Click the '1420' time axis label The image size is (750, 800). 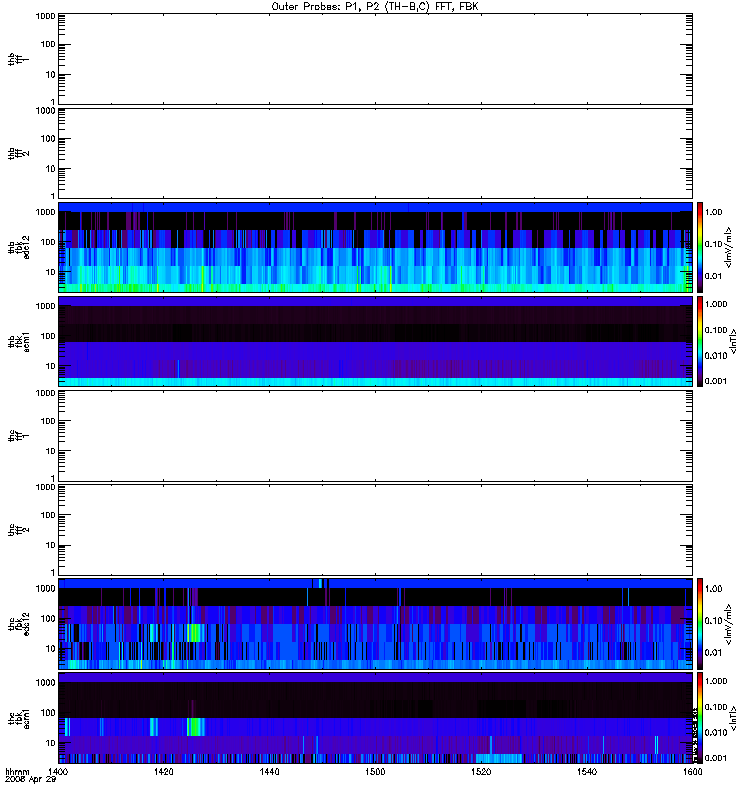tap(163, 771)
